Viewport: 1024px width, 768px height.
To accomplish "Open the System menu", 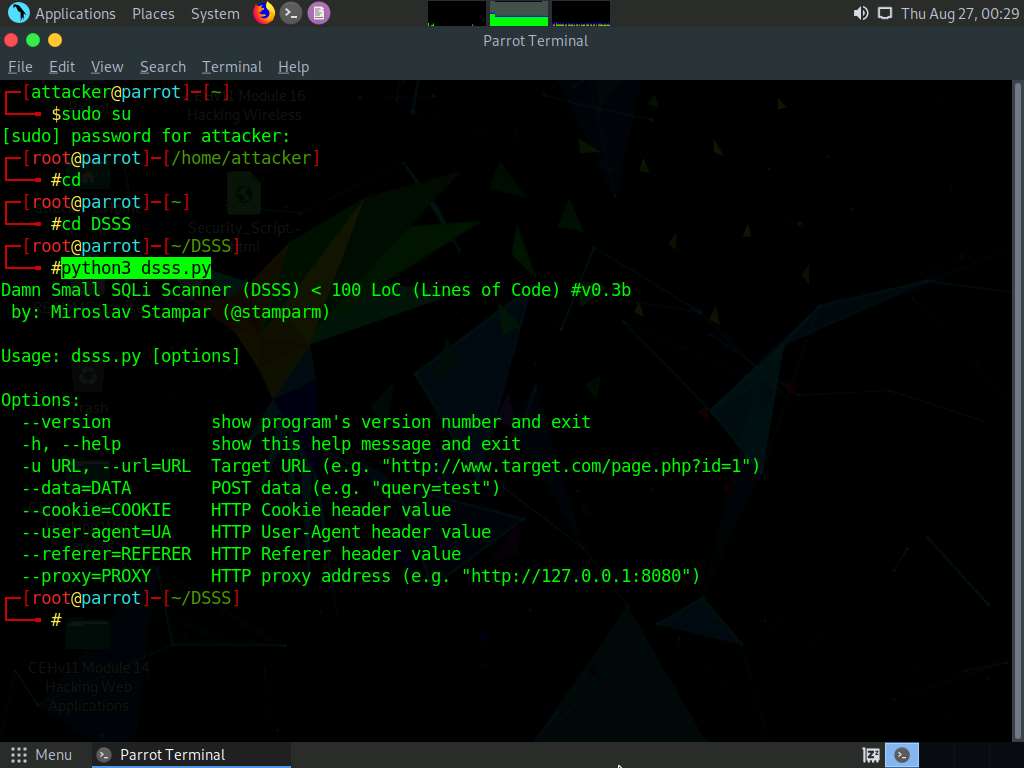I will coord(213,13).
